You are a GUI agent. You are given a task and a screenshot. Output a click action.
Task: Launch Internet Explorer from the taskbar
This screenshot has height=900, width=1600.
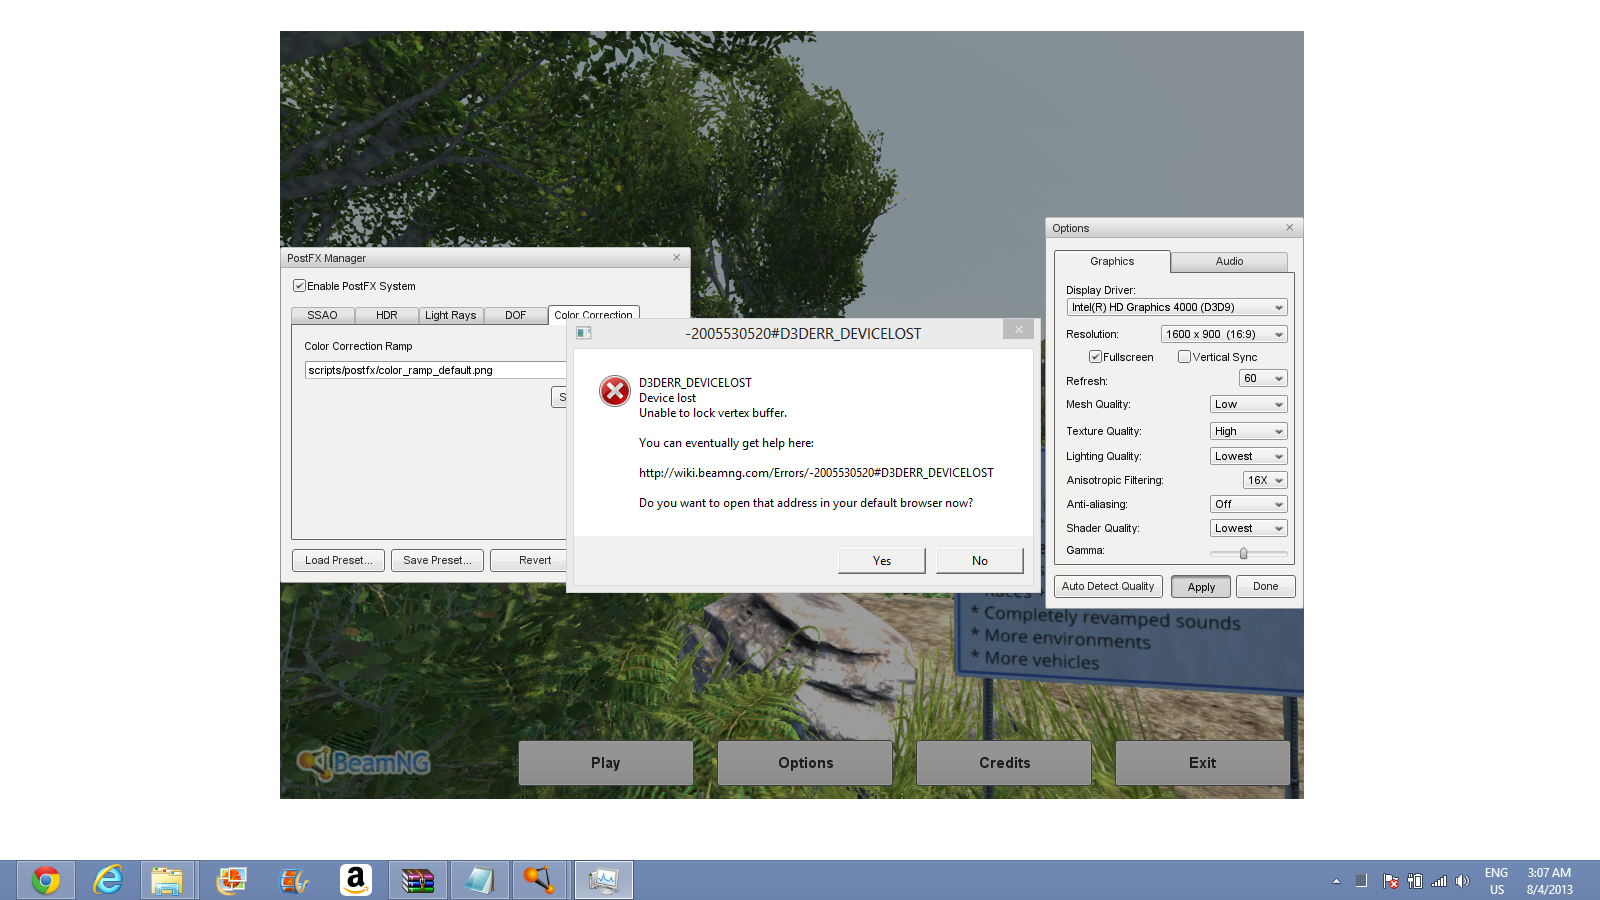point(108,880)
